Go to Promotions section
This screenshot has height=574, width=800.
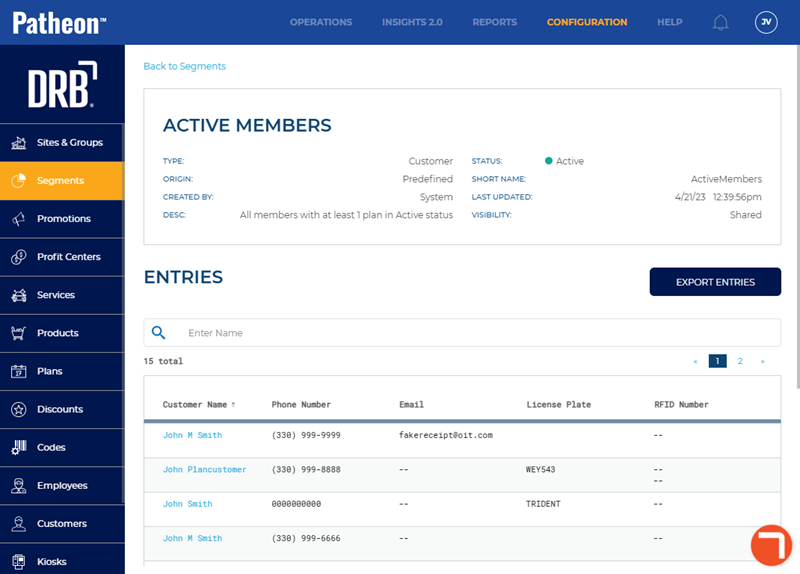click(x=62, y=219)
